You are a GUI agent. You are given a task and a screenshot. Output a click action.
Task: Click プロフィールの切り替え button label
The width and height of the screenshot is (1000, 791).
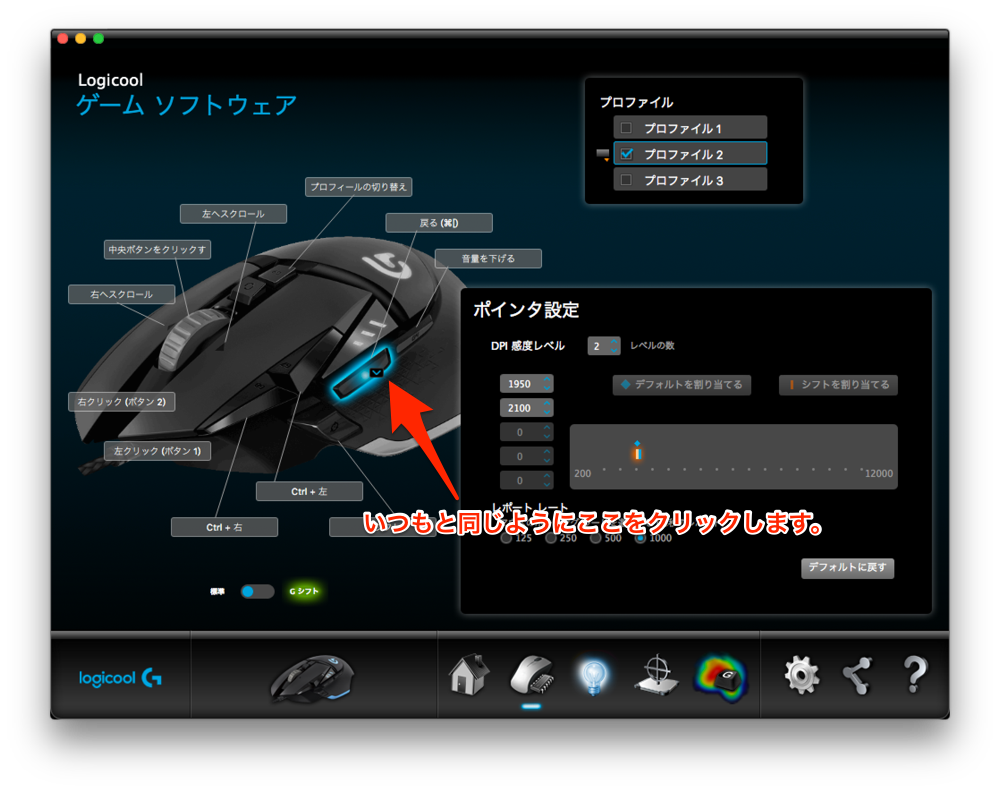[358, 187]
